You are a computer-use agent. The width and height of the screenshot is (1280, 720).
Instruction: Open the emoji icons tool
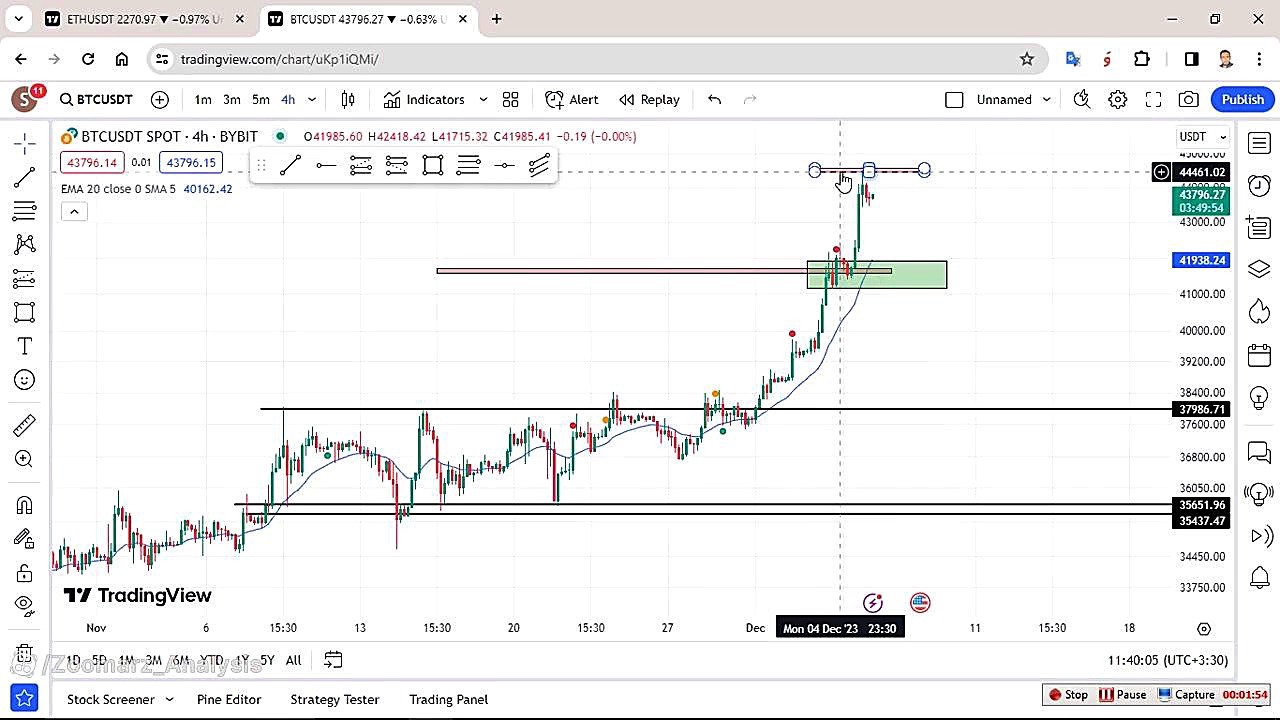[x=25, y=380]
